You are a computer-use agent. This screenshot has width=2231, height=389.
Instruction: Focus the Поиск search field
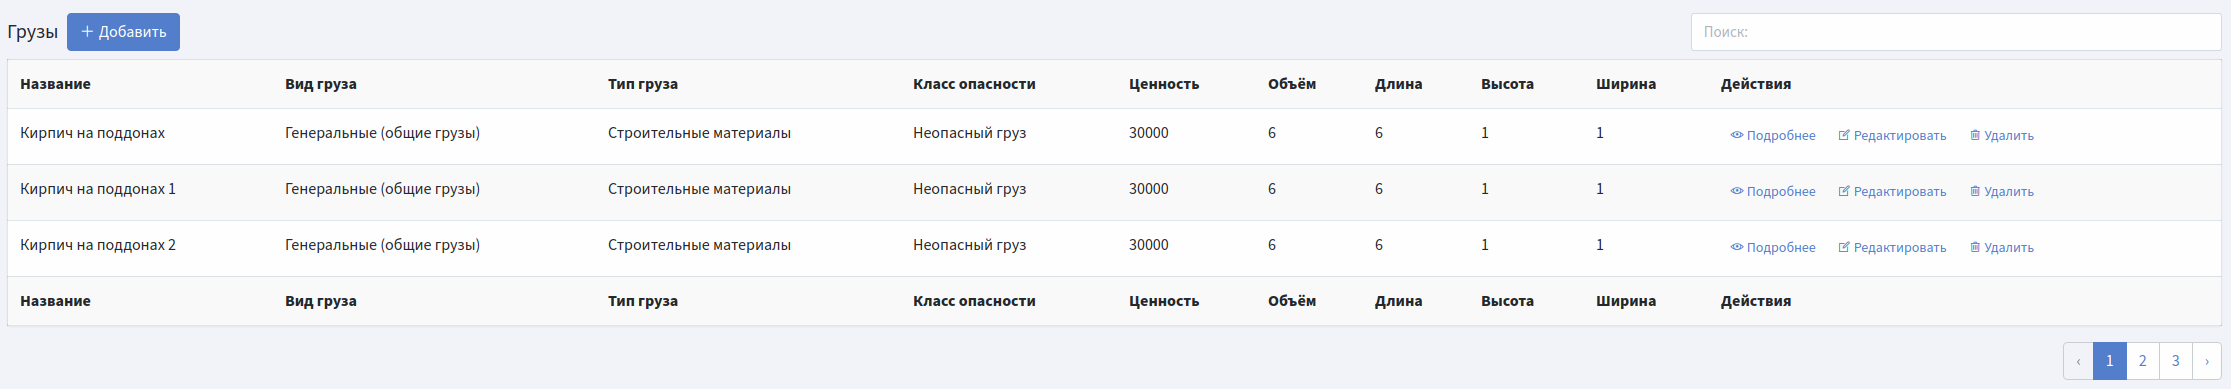1955,32
